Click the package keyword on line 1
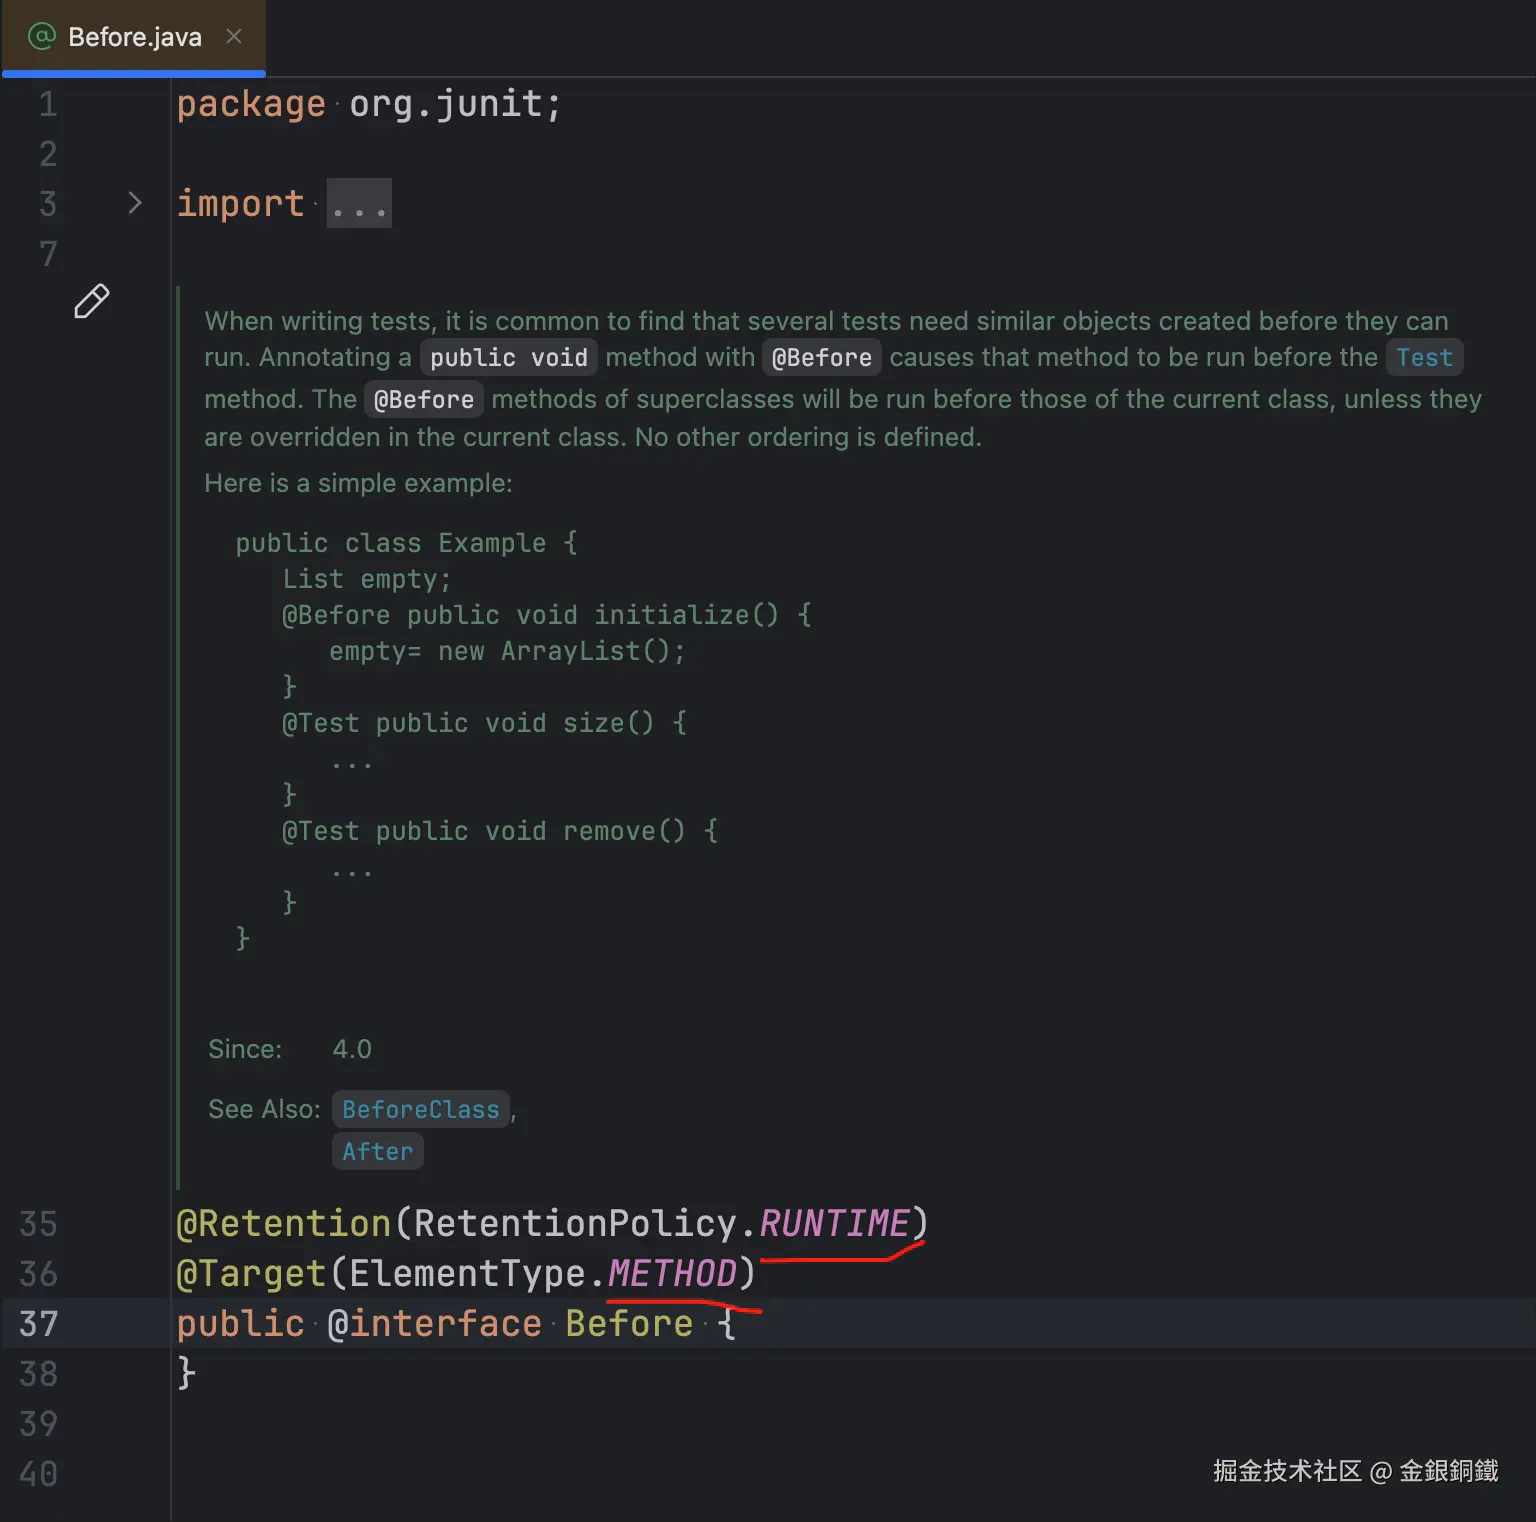The height and width of the screenshot is (1522, 1536). 251,104
